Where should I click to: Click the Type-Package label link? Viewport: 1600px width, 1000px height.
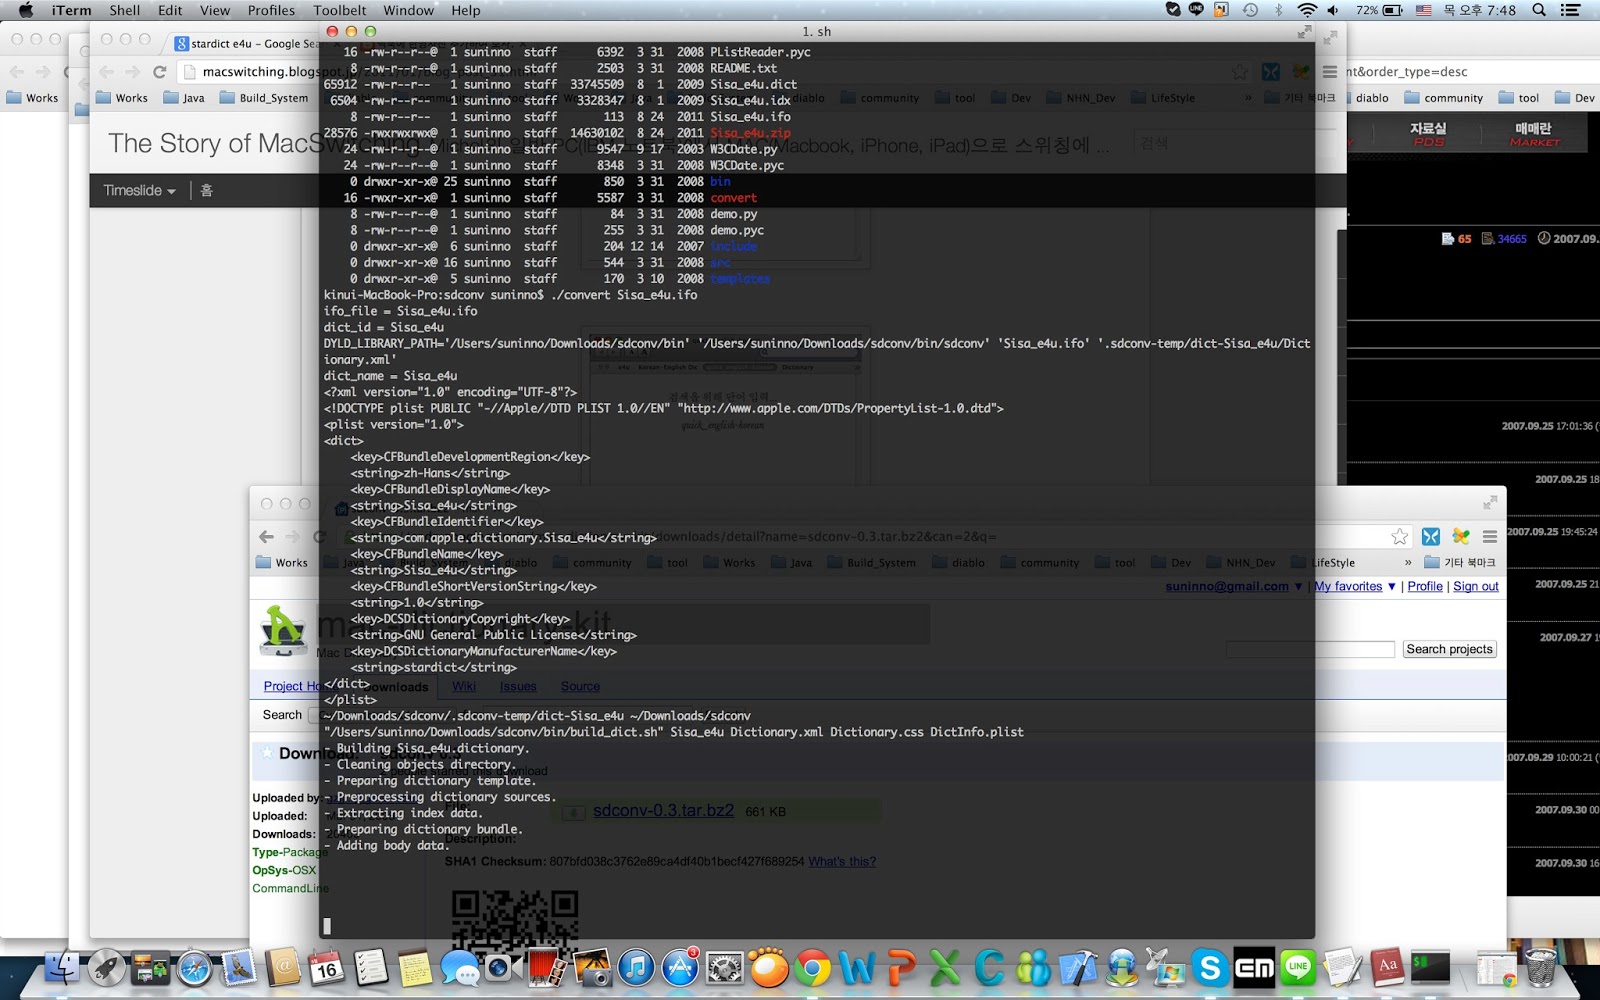click(290, 852)
